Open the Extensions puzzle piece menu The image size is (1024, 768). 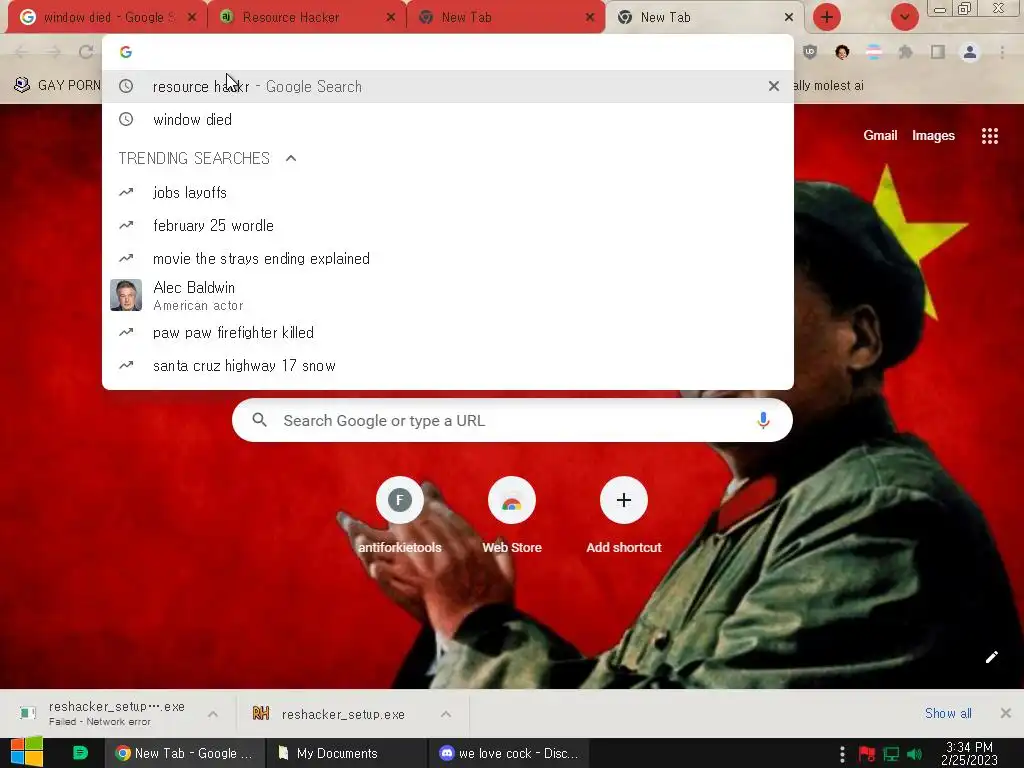[906, 52]
